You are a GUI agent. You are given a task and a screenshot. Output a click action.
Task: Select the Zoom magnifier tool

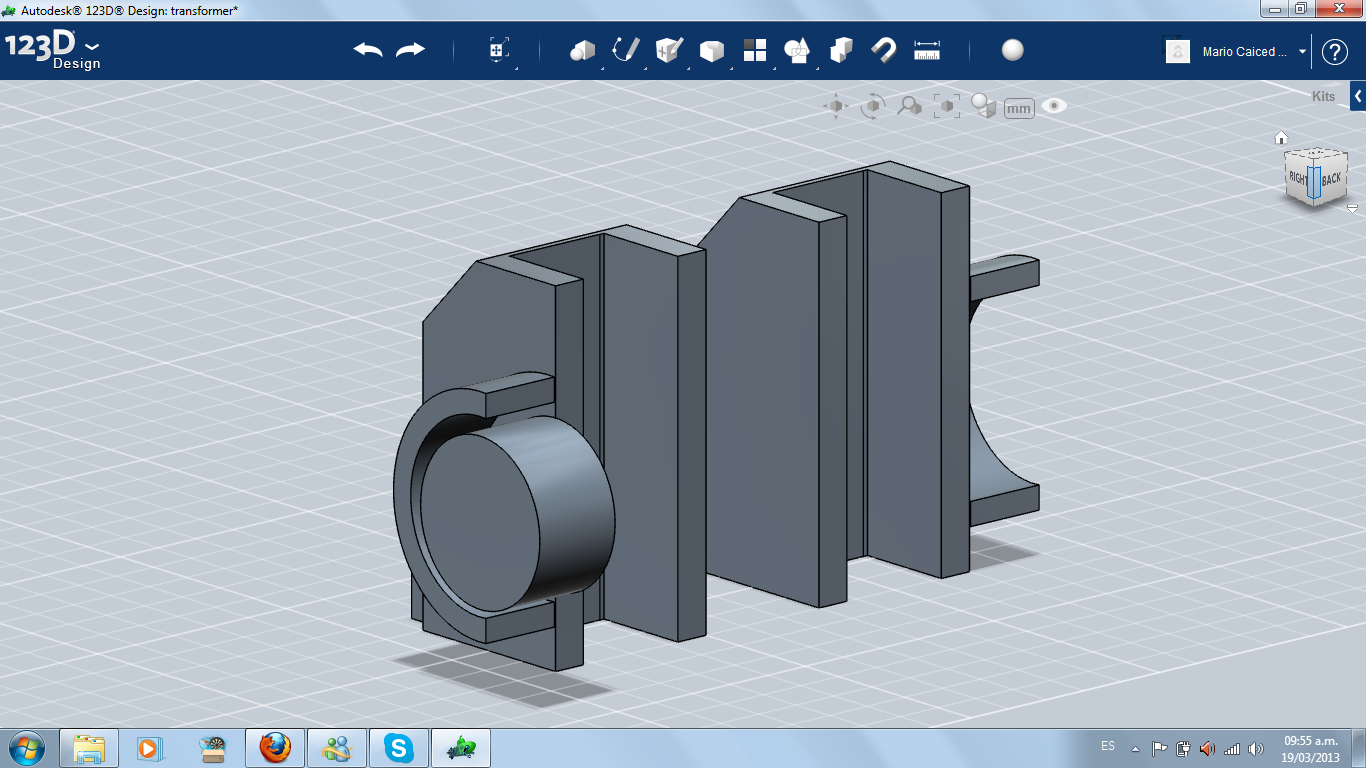(909, 106)
